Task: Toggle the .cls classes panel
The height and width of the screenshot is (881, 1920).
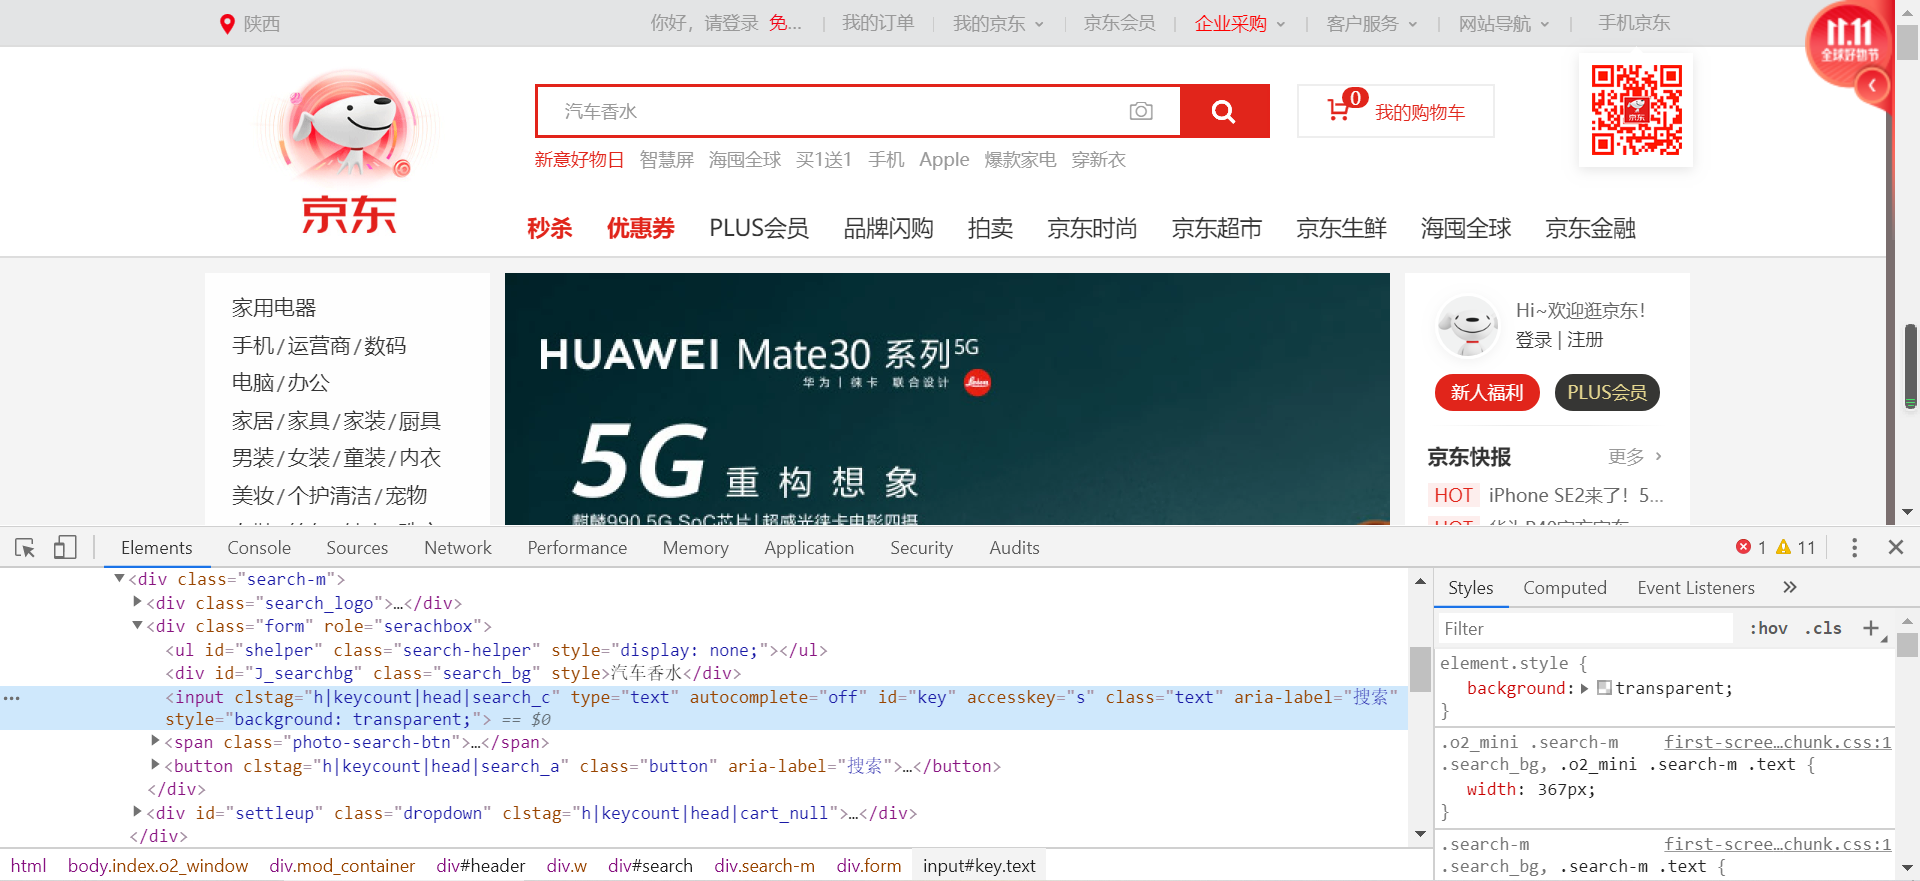Action: (x=1823, y=628)
